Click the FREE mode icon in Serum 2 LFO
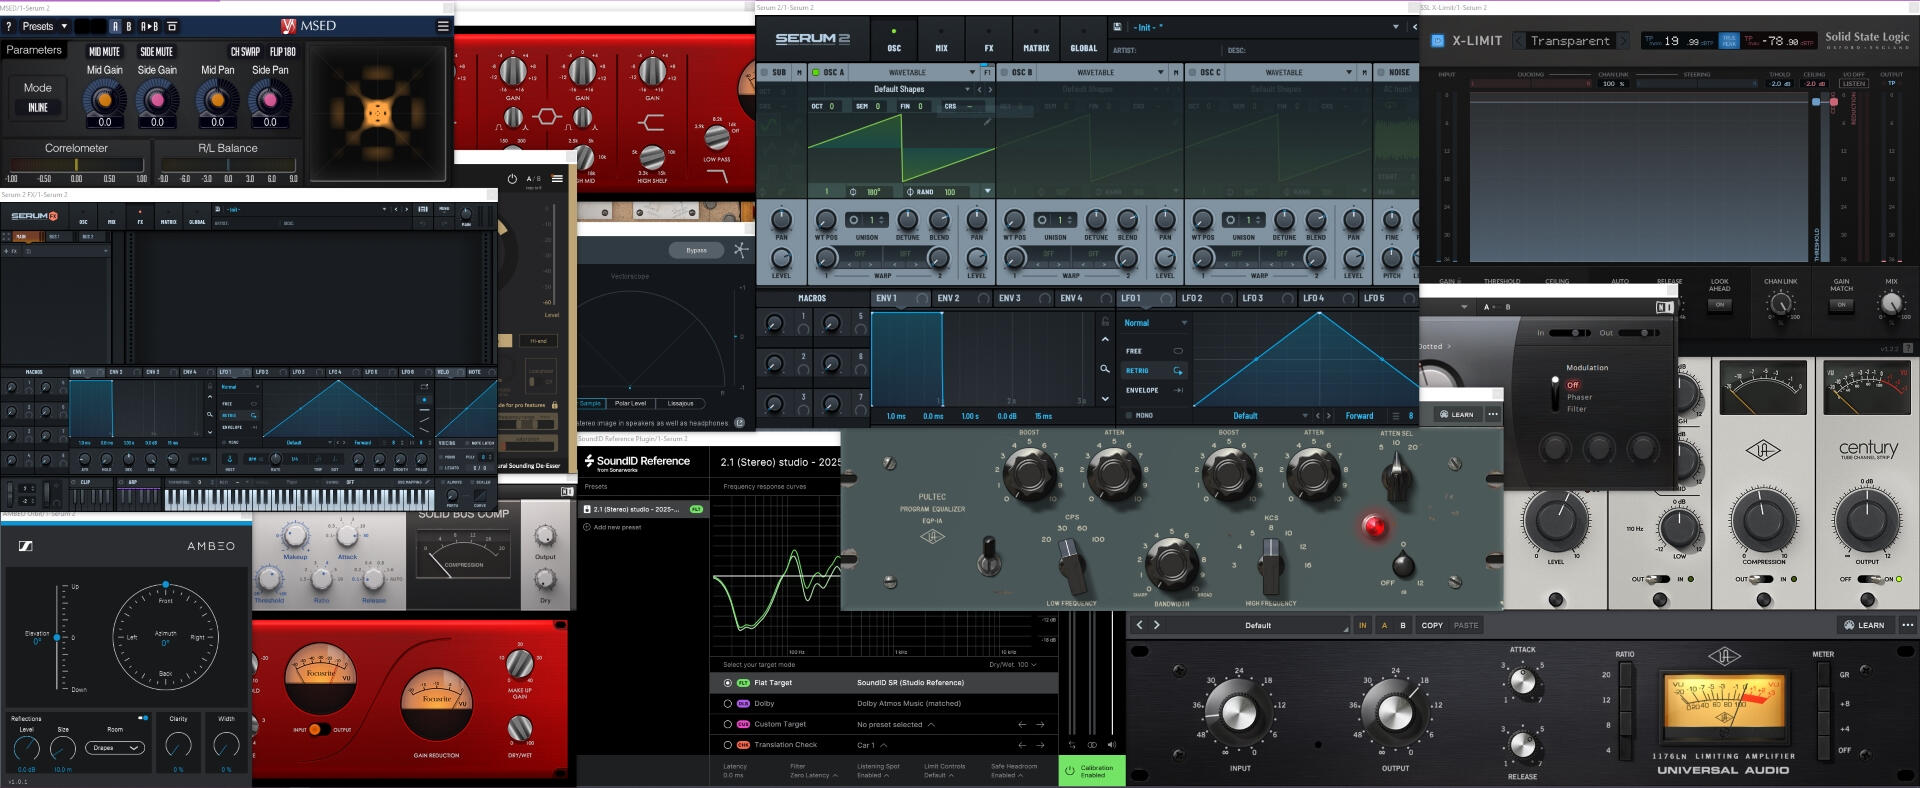Image resolution: width=1920 pixels, height=788 pixels. click(x=1178, y=351)
